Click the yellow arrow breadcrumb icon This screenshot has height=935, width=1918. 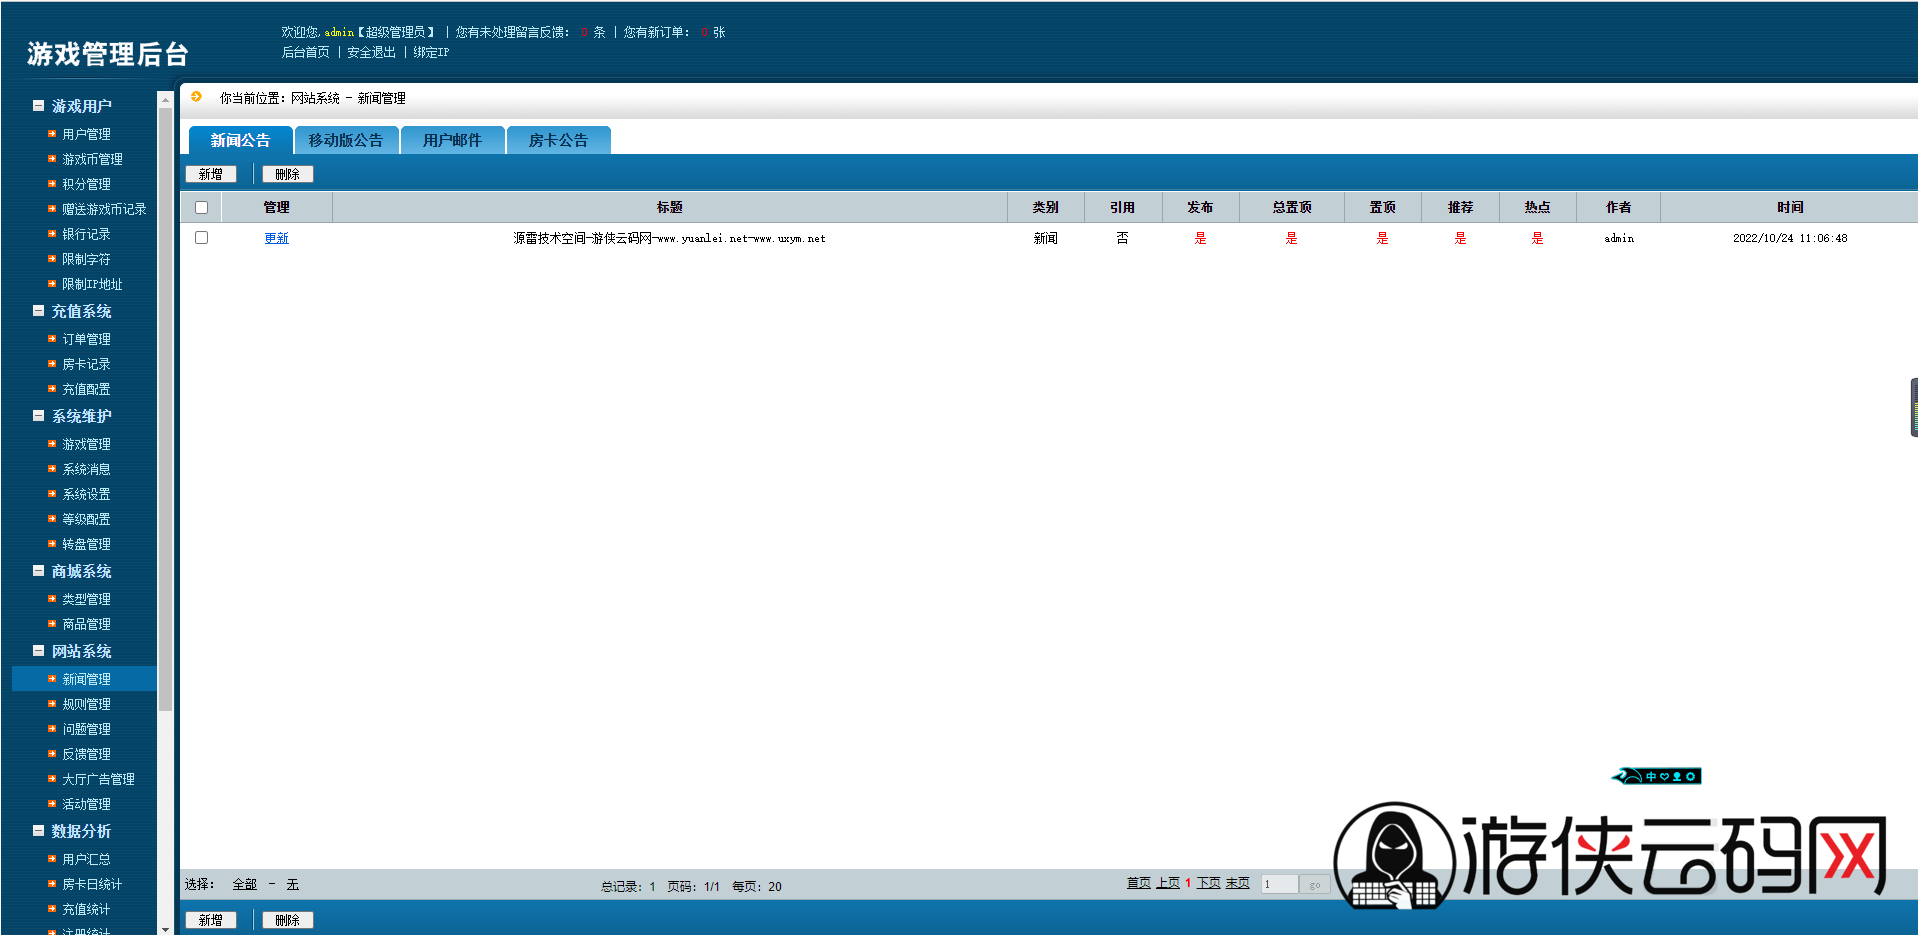tap(197, 97)
